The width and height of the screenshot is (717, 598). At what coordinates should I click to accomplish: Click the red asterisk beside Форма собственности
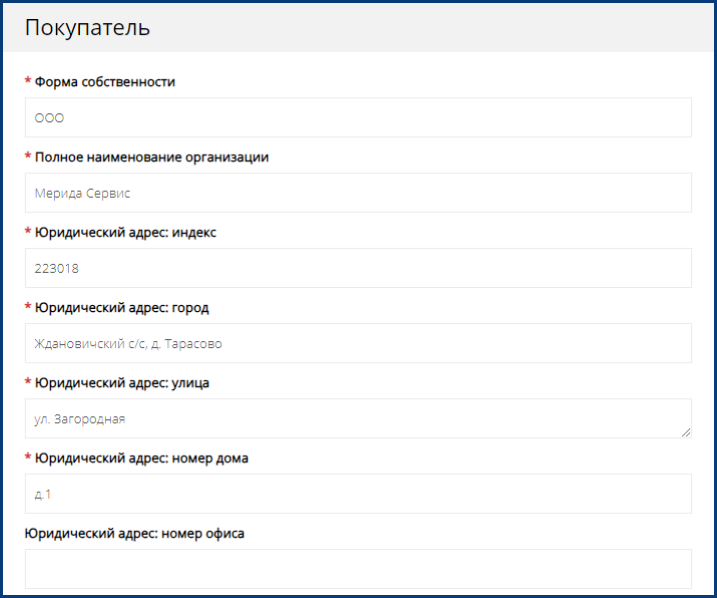pyautogui.click(x=28, y=82)
